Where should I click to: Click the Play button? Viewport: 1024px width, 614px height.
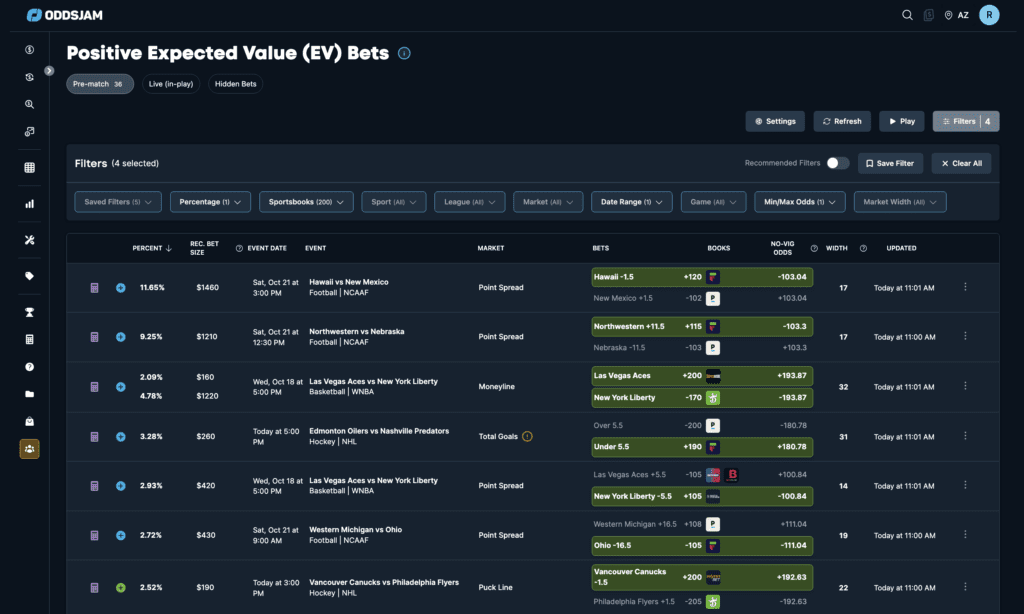901,121
